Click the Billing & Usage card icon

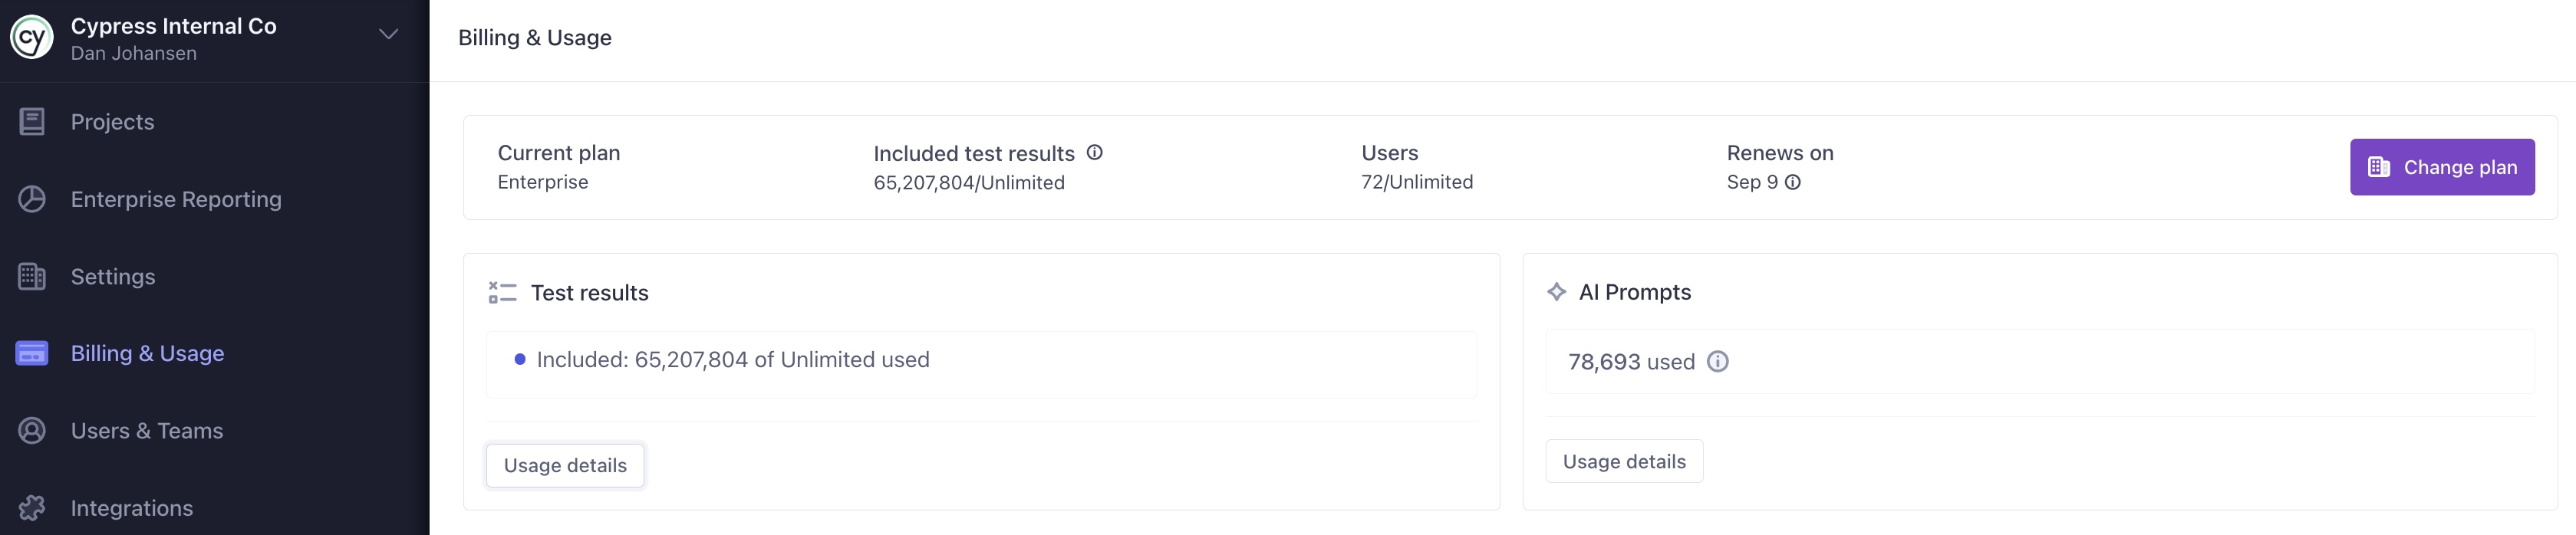tap(32, 353)
